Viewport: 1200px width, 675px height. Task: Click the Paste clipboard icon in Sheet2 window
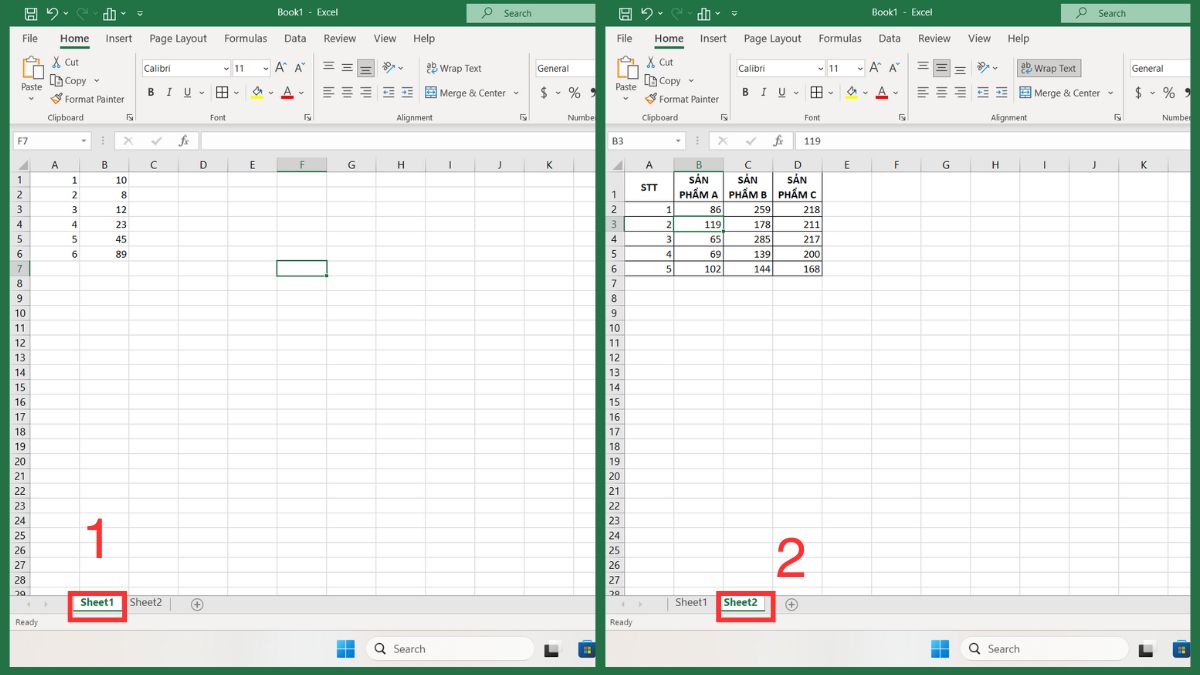point(627,68)
